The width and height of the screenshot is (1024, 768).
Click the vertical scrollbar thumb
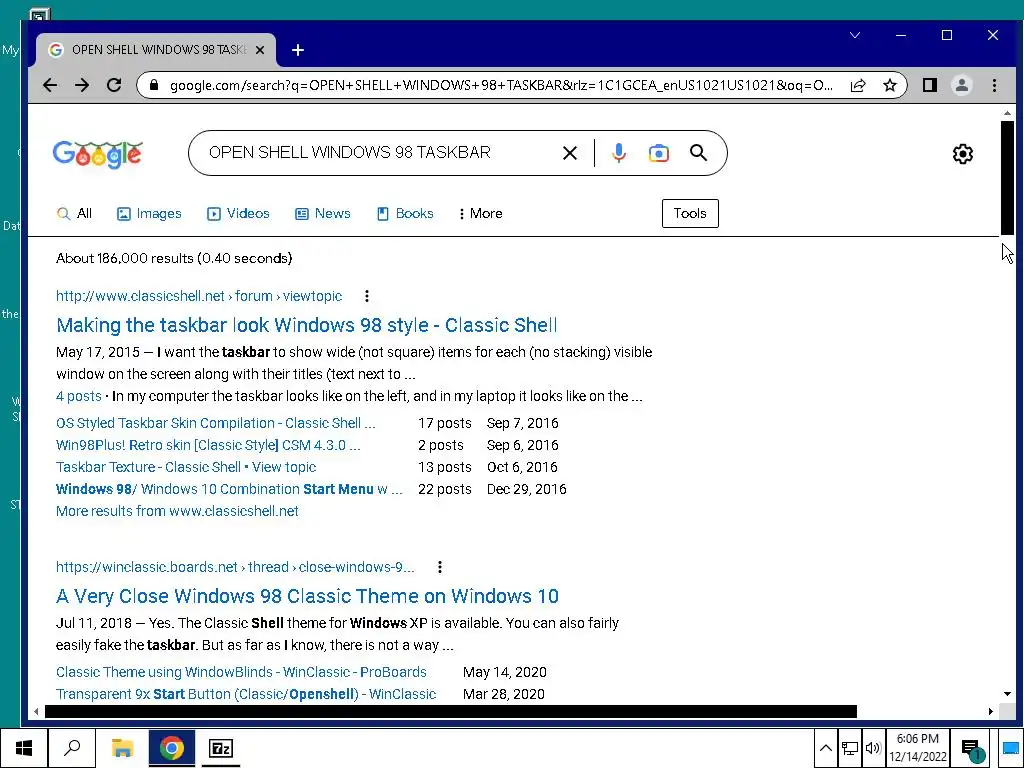pos(1007,177)
